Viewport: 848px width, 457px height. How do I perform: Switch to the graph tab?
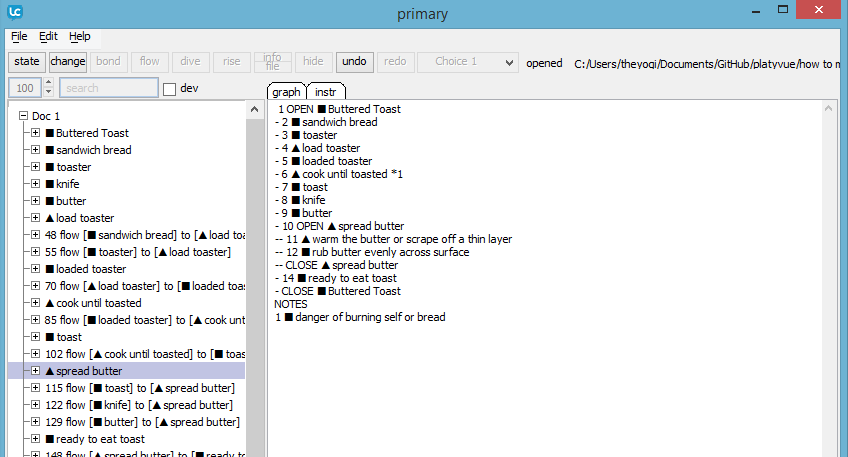click(x=286, y=92)
